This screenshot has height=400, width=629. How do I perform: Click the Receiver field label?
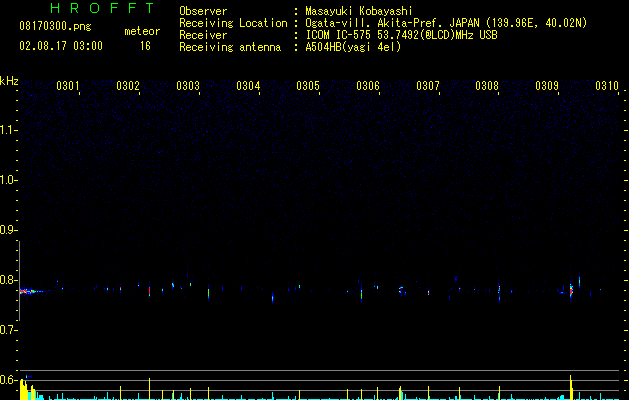coord(203,35)
